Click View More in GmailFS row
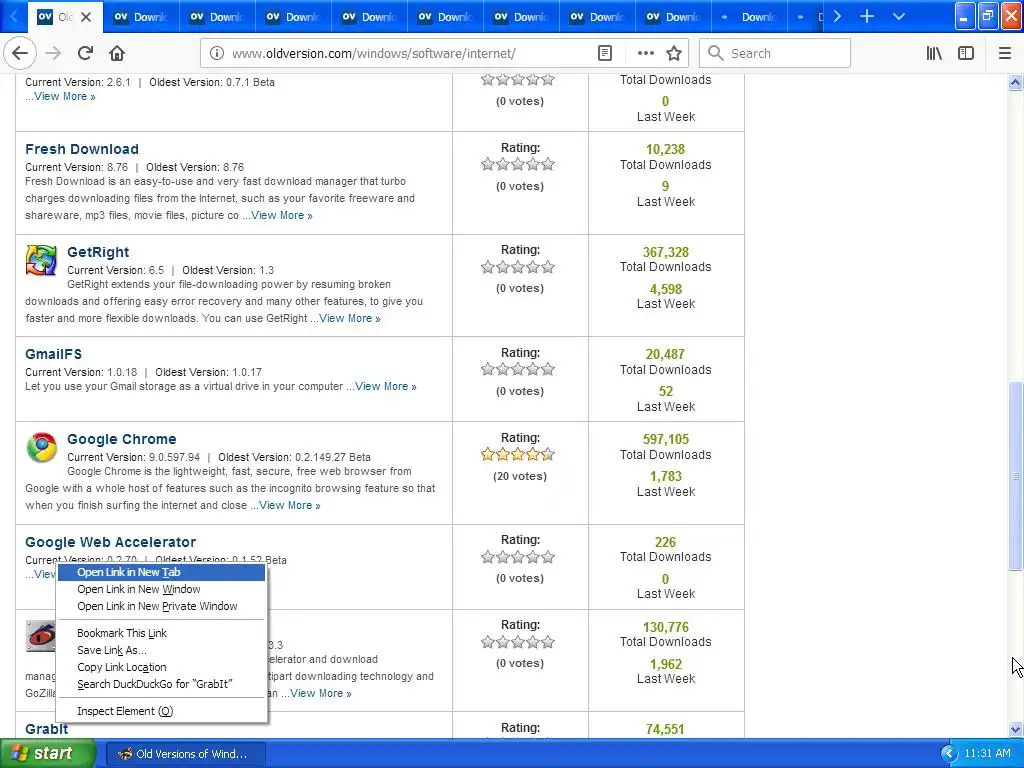 (385, 386)
